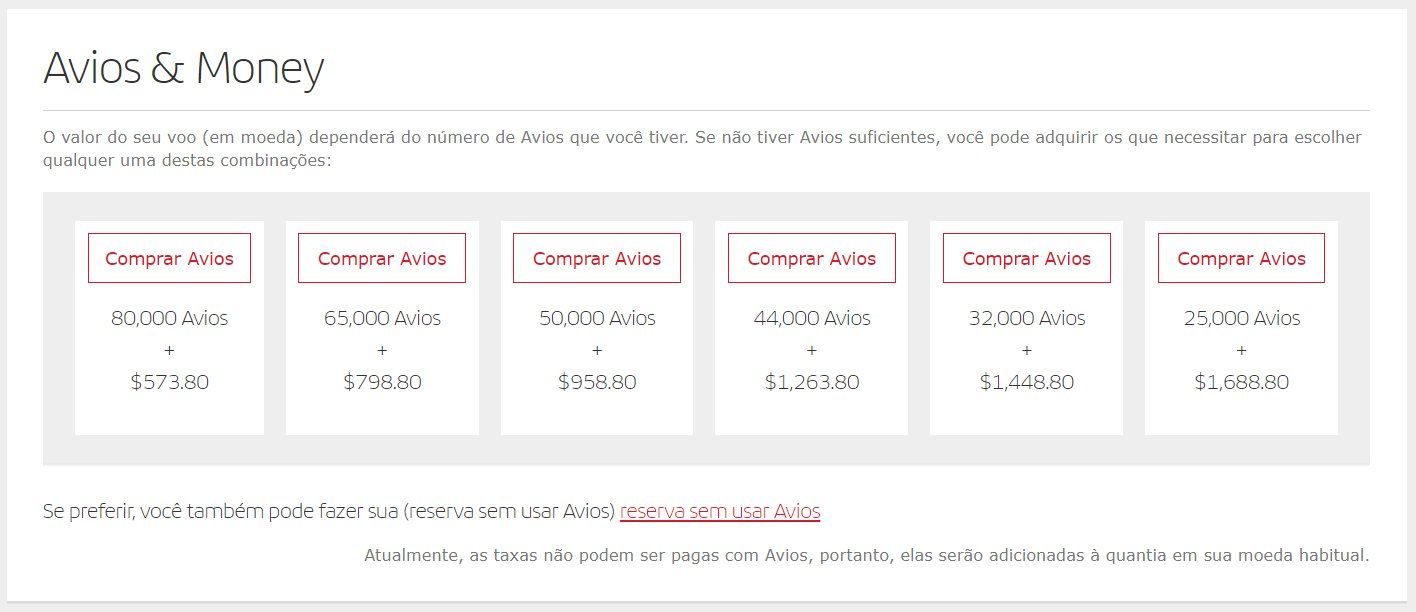Click the $1,263.80 price text
The width and height of the screenshot is (1416, 612).
812,382
